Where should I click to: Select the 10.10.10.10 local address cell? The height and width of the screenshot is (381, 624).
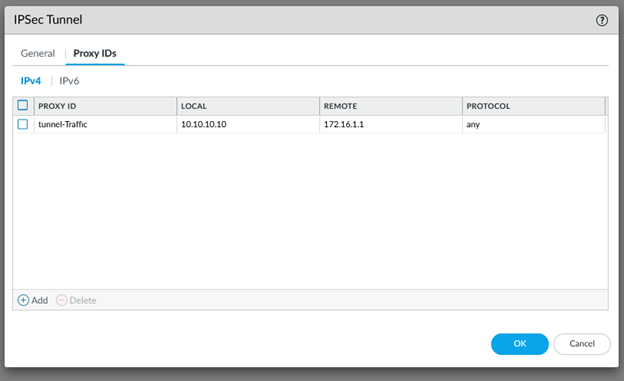[248, 124]
